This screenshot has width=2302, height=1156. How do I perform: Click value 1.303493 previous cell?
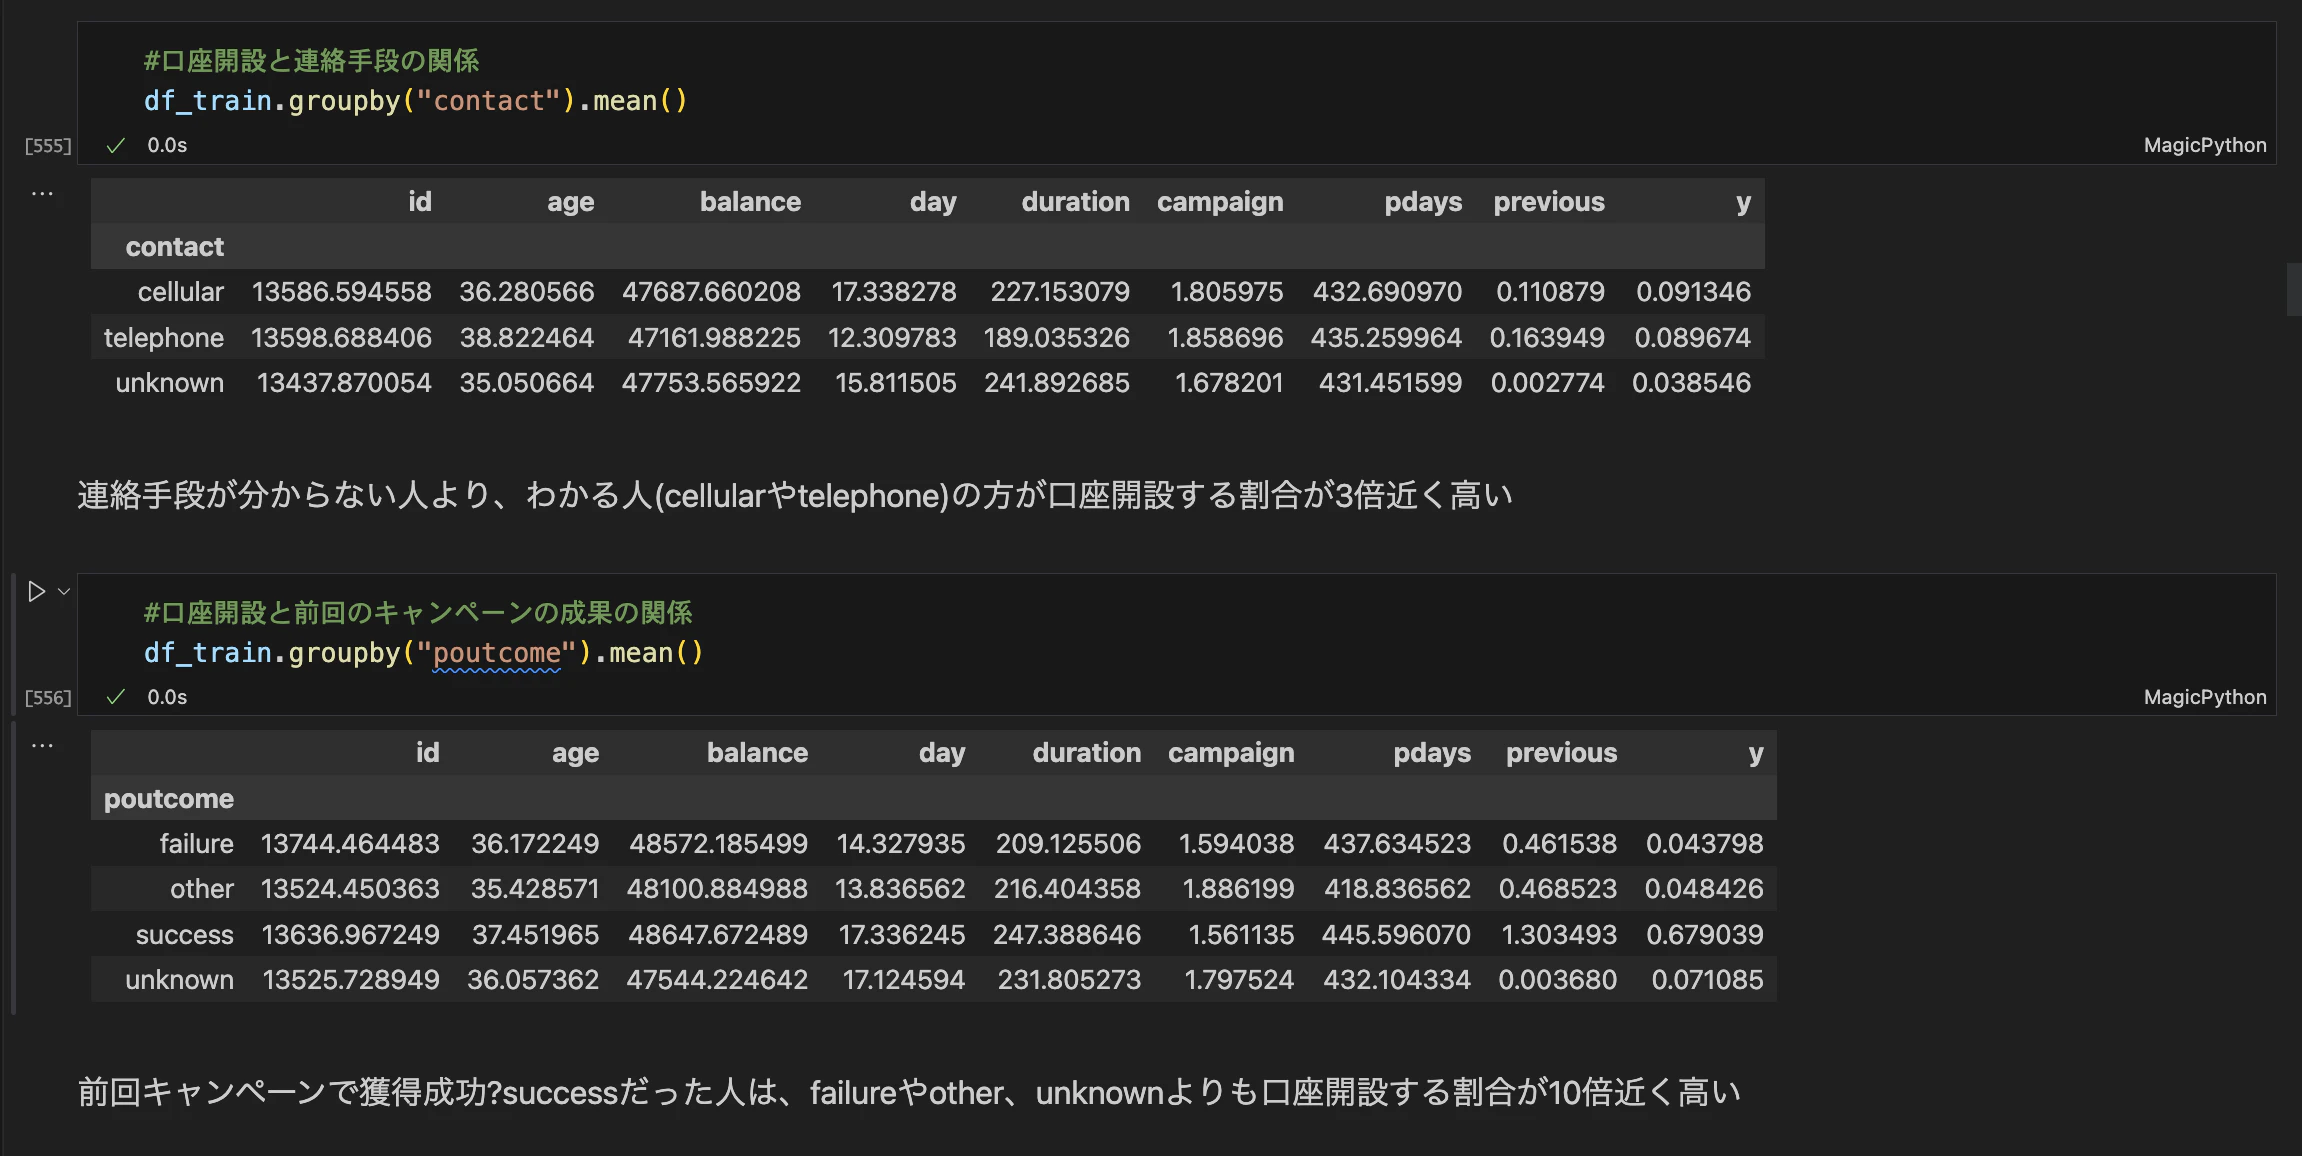point(1559,935)
